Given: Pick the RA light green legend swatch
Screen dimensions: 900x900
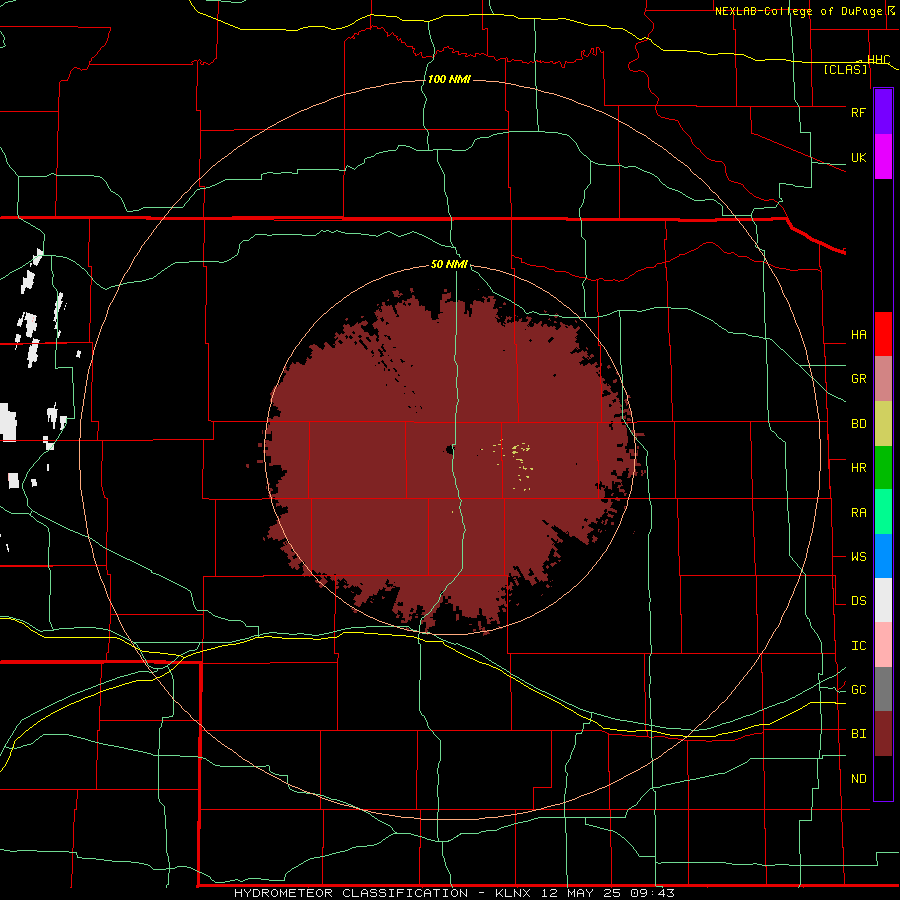Looking at the screenshot, I should tap(883, 512).
